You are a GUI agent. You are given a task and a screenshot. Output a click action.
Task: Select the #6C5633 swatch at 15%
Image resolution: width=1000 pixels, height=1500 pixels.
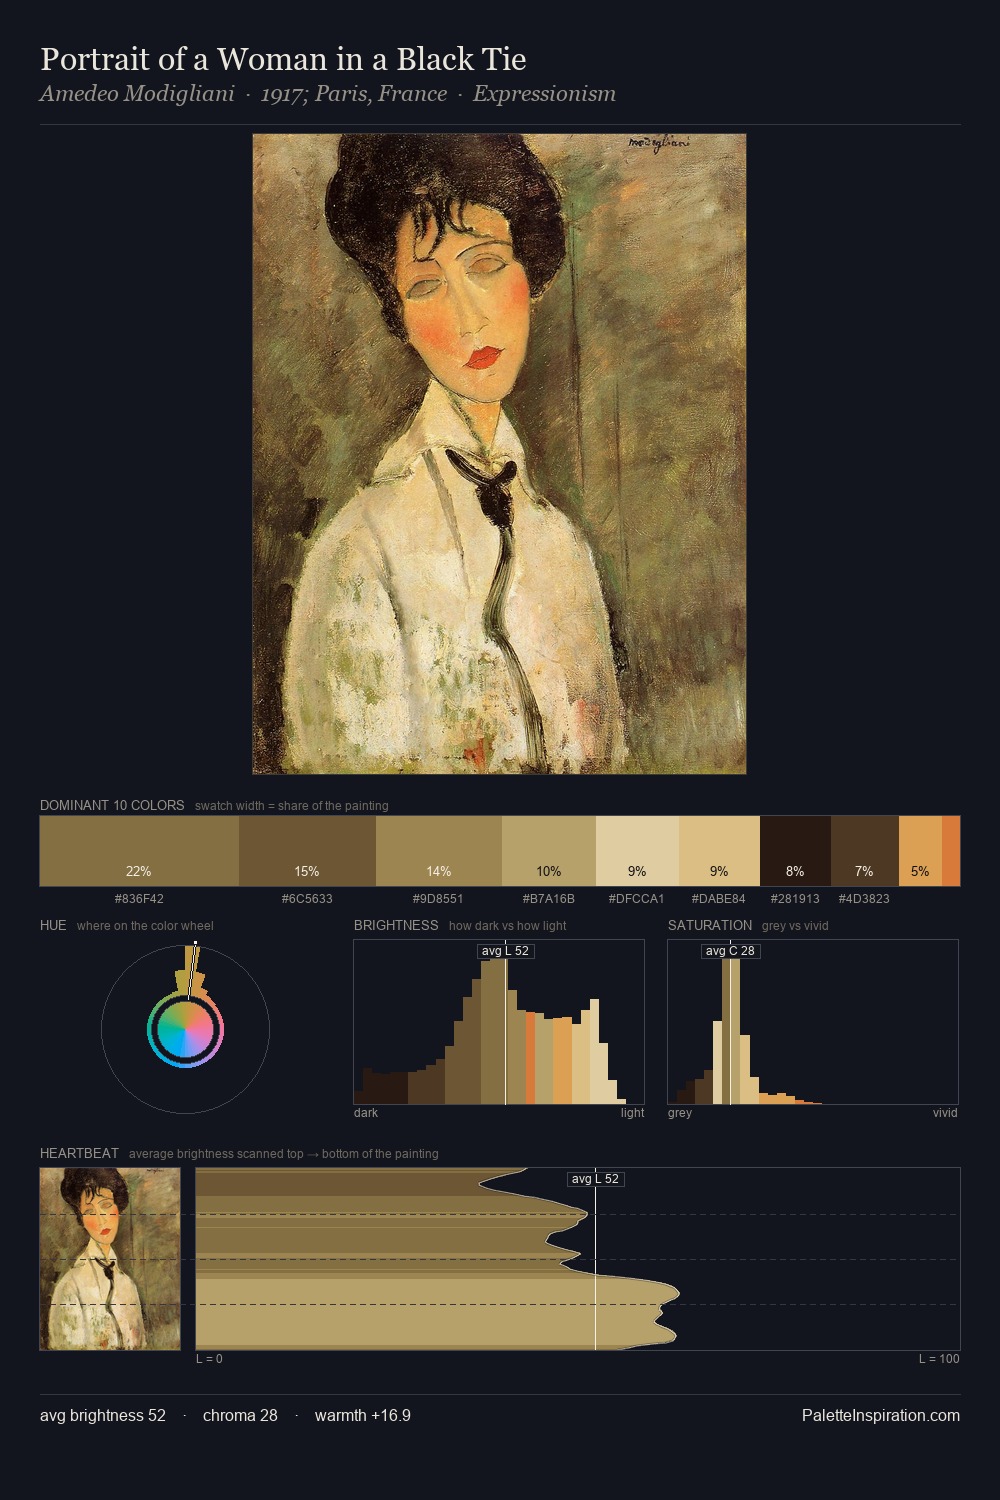[x=307, y=851]
